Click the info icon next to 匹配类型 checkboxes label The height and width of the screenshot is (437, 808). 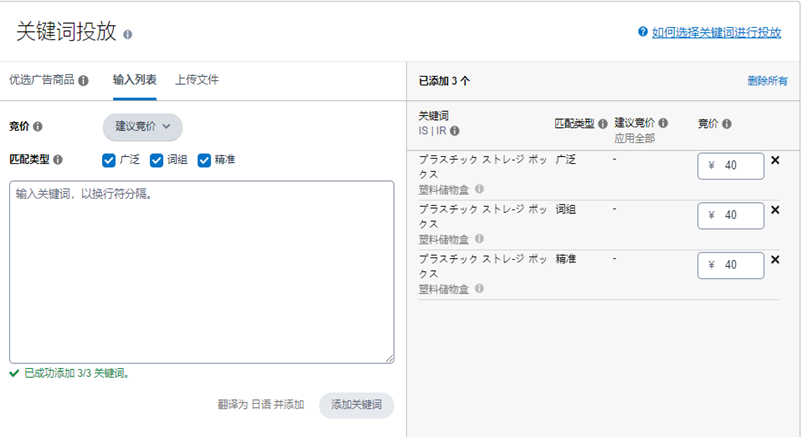pos(58,159)
